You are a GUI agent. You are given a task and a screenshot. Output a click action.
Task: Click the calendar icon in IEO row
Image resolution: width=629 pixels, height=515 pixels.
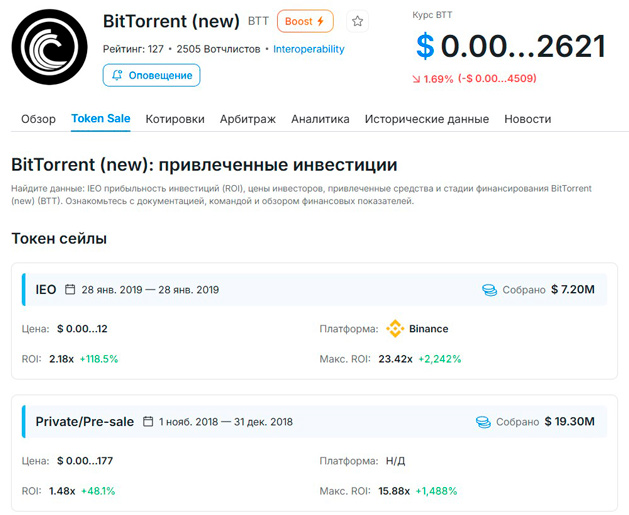(70, 289)
